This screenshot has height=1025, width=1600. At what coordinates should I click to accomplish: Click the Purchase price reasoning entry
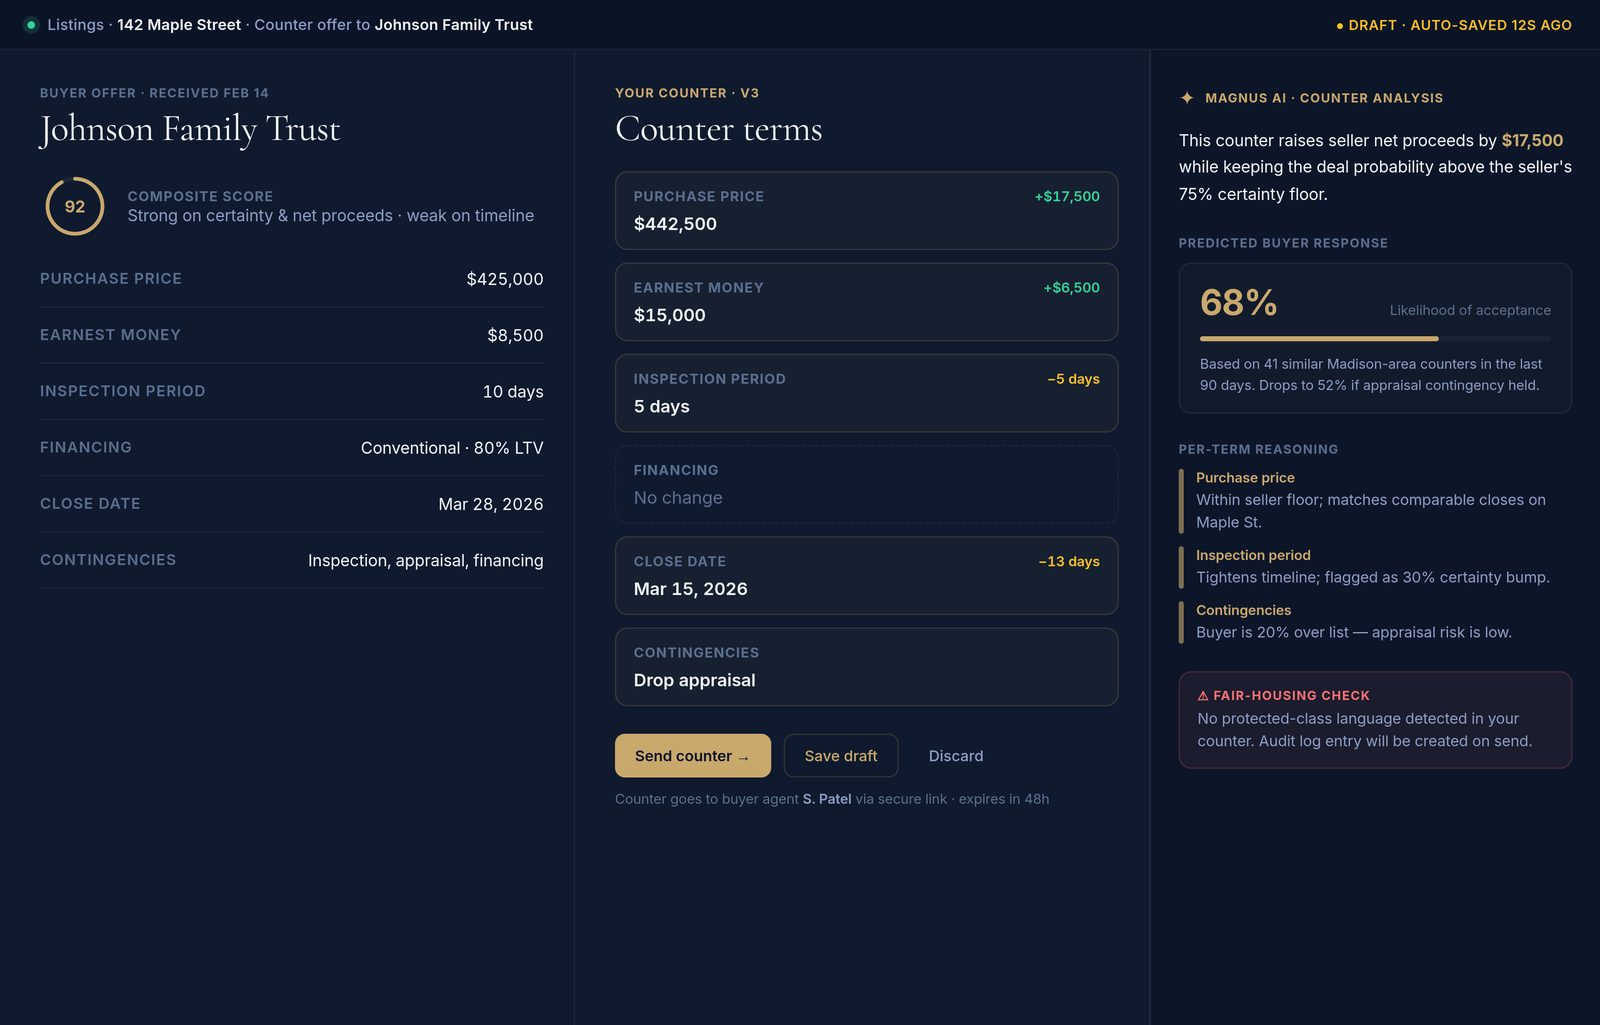pyautogui.click(x=1375, y=500)
